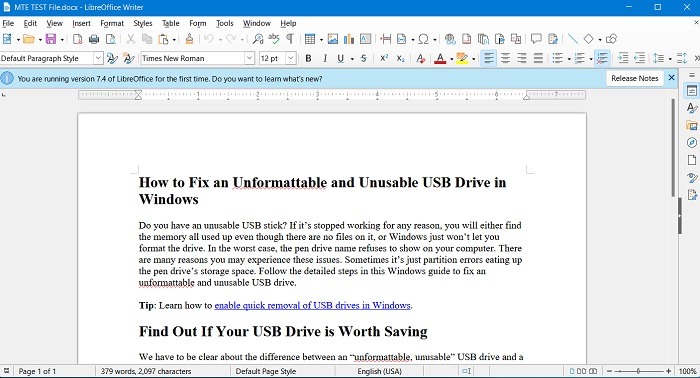Screen dimensions: 700x378
Task: Click Clone Formatting paintbrush icon
Action: (x=189, y=39)
